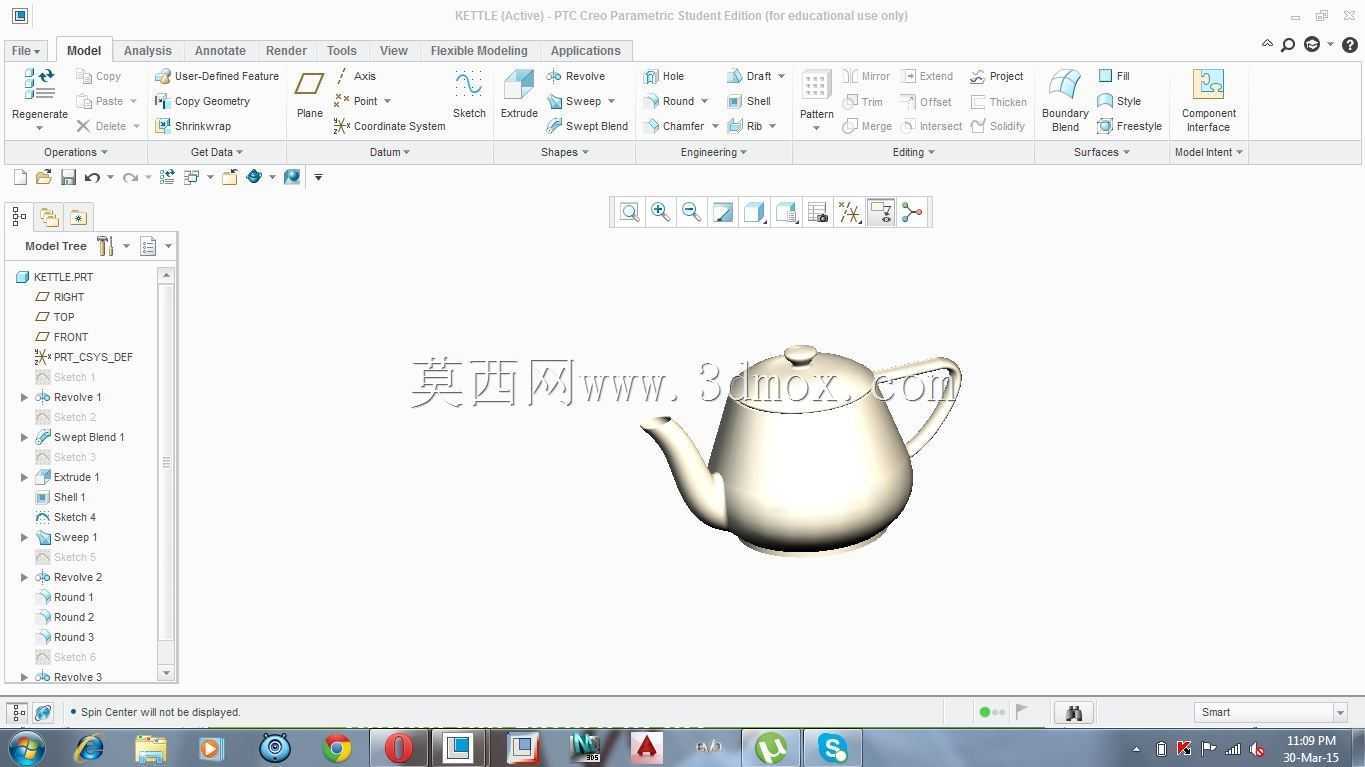Click the Model Tree Show list icon
Viewport: 1365px width, 767px height.
tap(149, 246)
